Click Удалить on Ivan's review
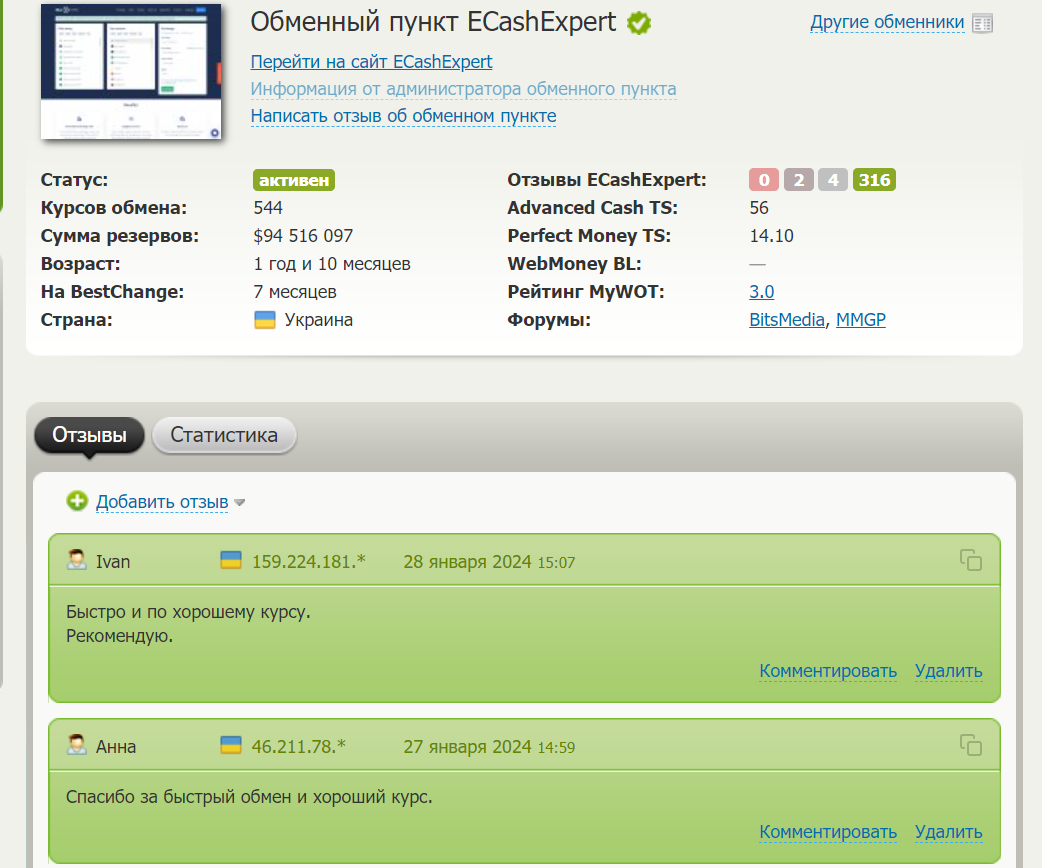1042x868 pixels. [948, 671]
